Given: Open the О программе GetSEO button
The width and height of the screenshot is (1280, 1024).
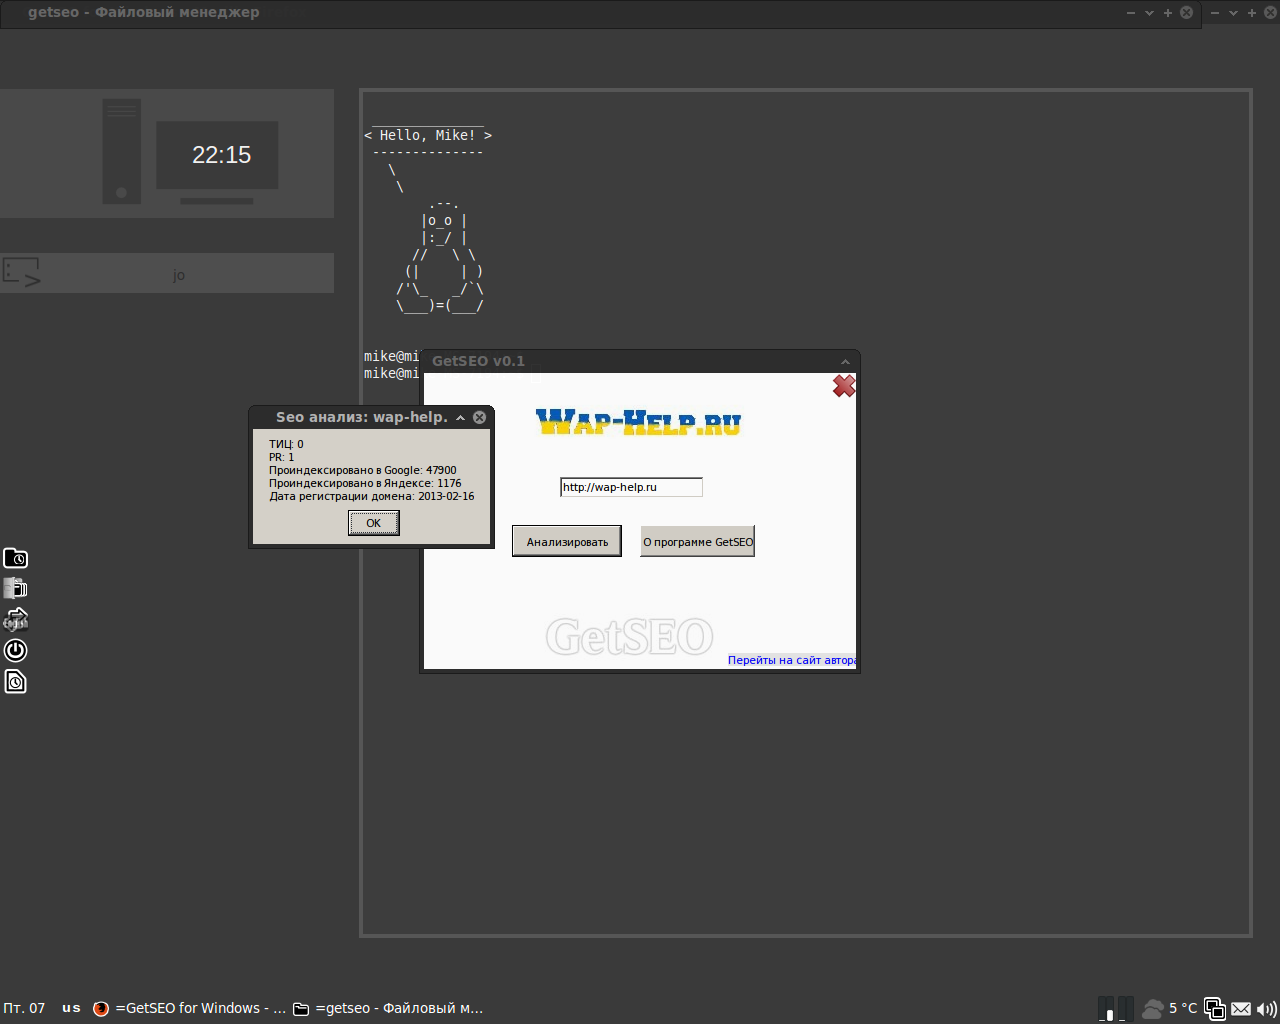Looking at the screenshot, I should (x=698, y=541).
